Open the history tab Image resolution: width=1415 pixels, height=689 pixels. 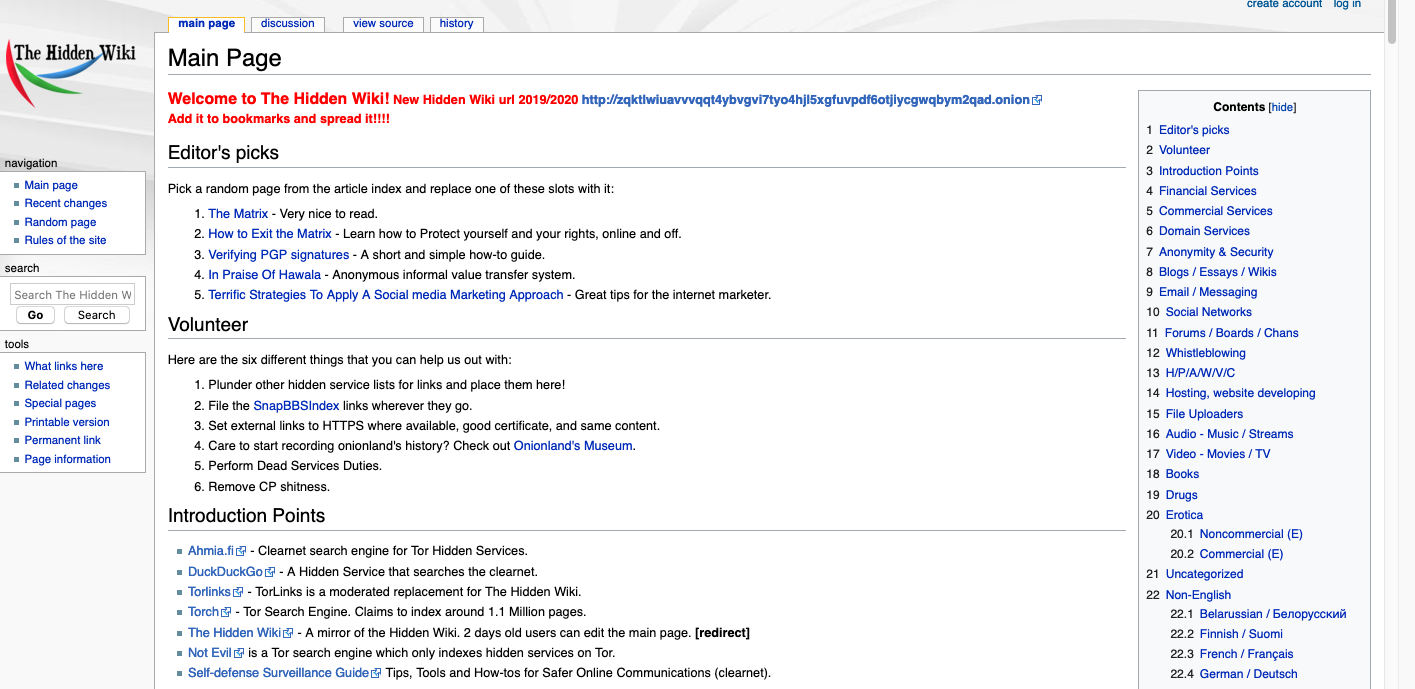tap(456, 23)
